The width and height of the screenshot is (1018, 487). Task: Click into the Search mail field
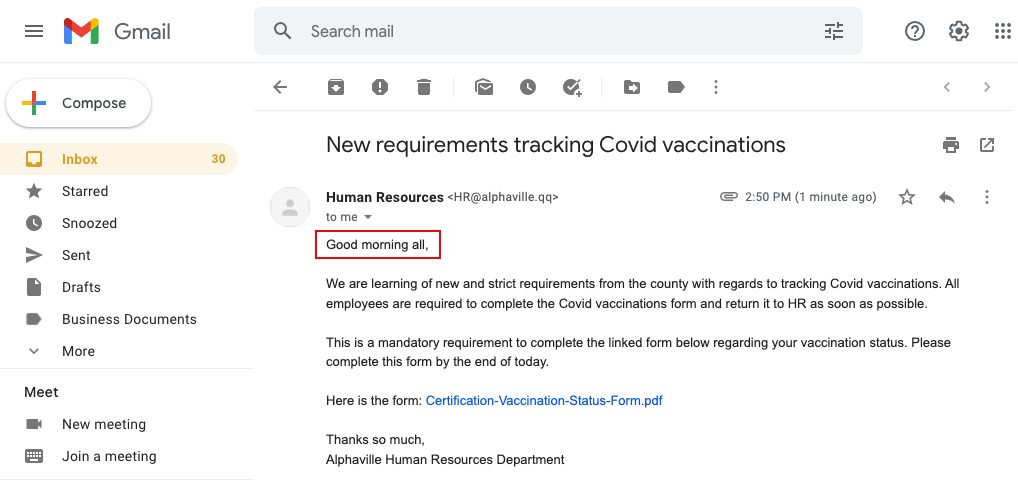coord(558,31)
